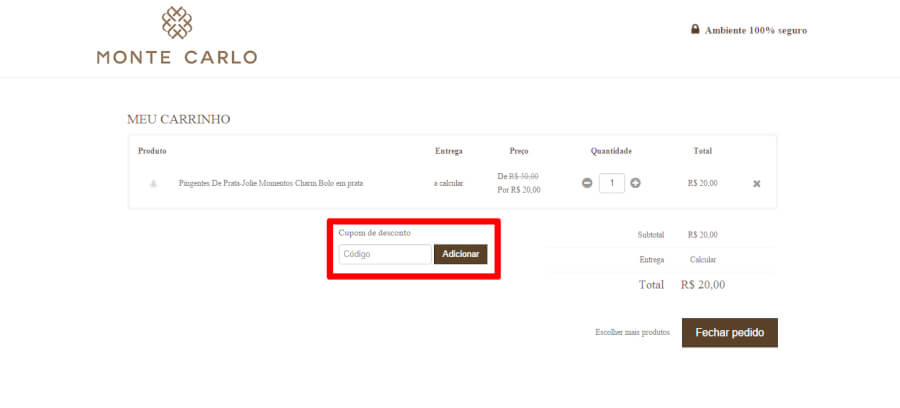Viewport: 900px width, 408px height.
Task: Click the 'Cupom de desconto' label
Action: coord(374,233)
